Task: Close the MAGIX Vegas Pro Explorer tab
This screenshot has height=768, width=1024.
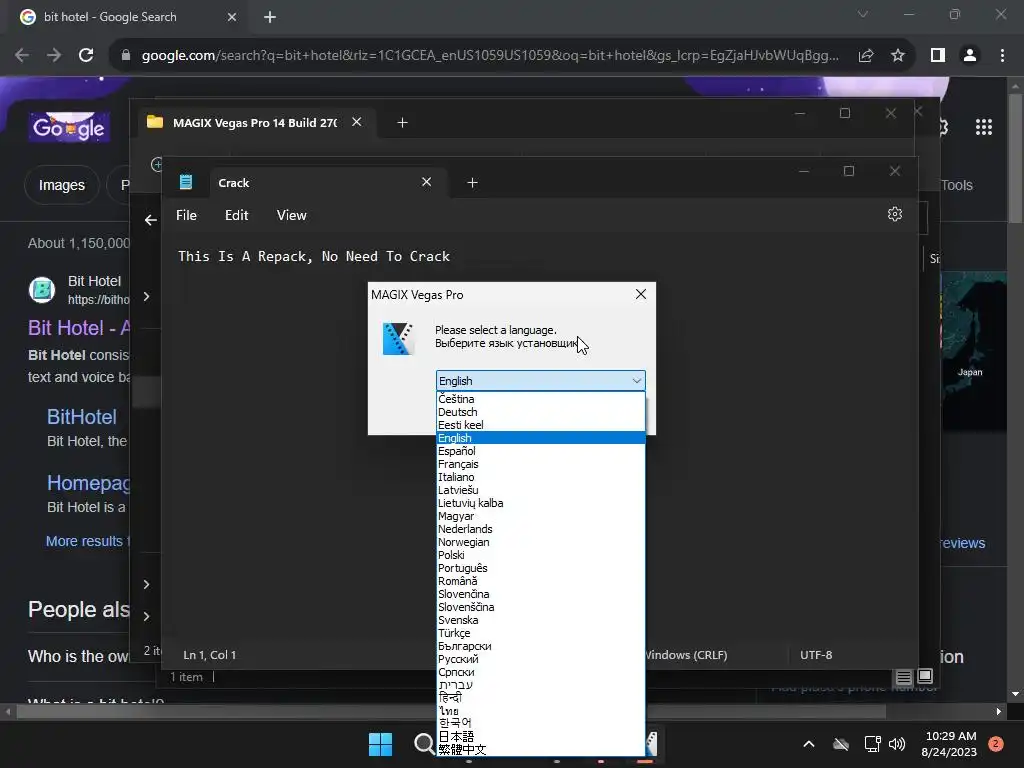Action: point(357,122)
